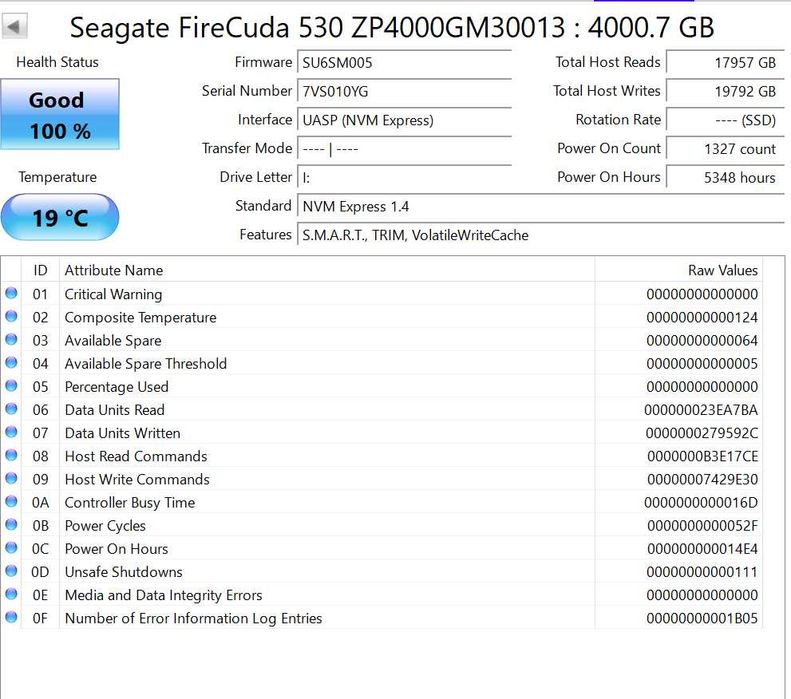Click the status dot for Number of Error Information Log Entries
Image resolution: width=791 pixels, height=699 pixels.
pos(11,617)
